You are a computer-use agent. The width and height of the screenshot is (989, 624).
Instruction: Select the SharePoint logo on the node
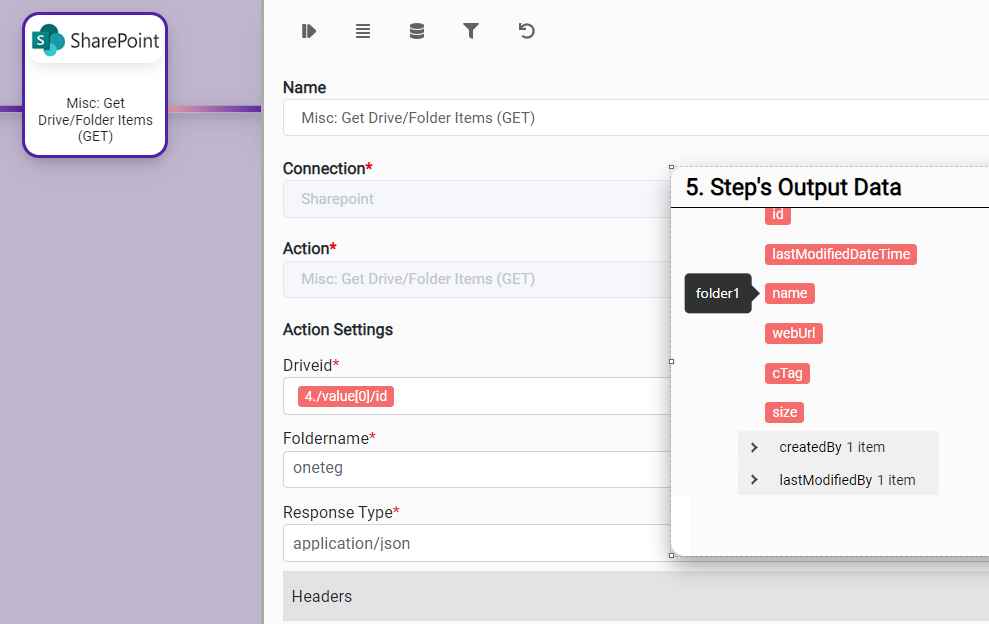[x=95, y=41]
